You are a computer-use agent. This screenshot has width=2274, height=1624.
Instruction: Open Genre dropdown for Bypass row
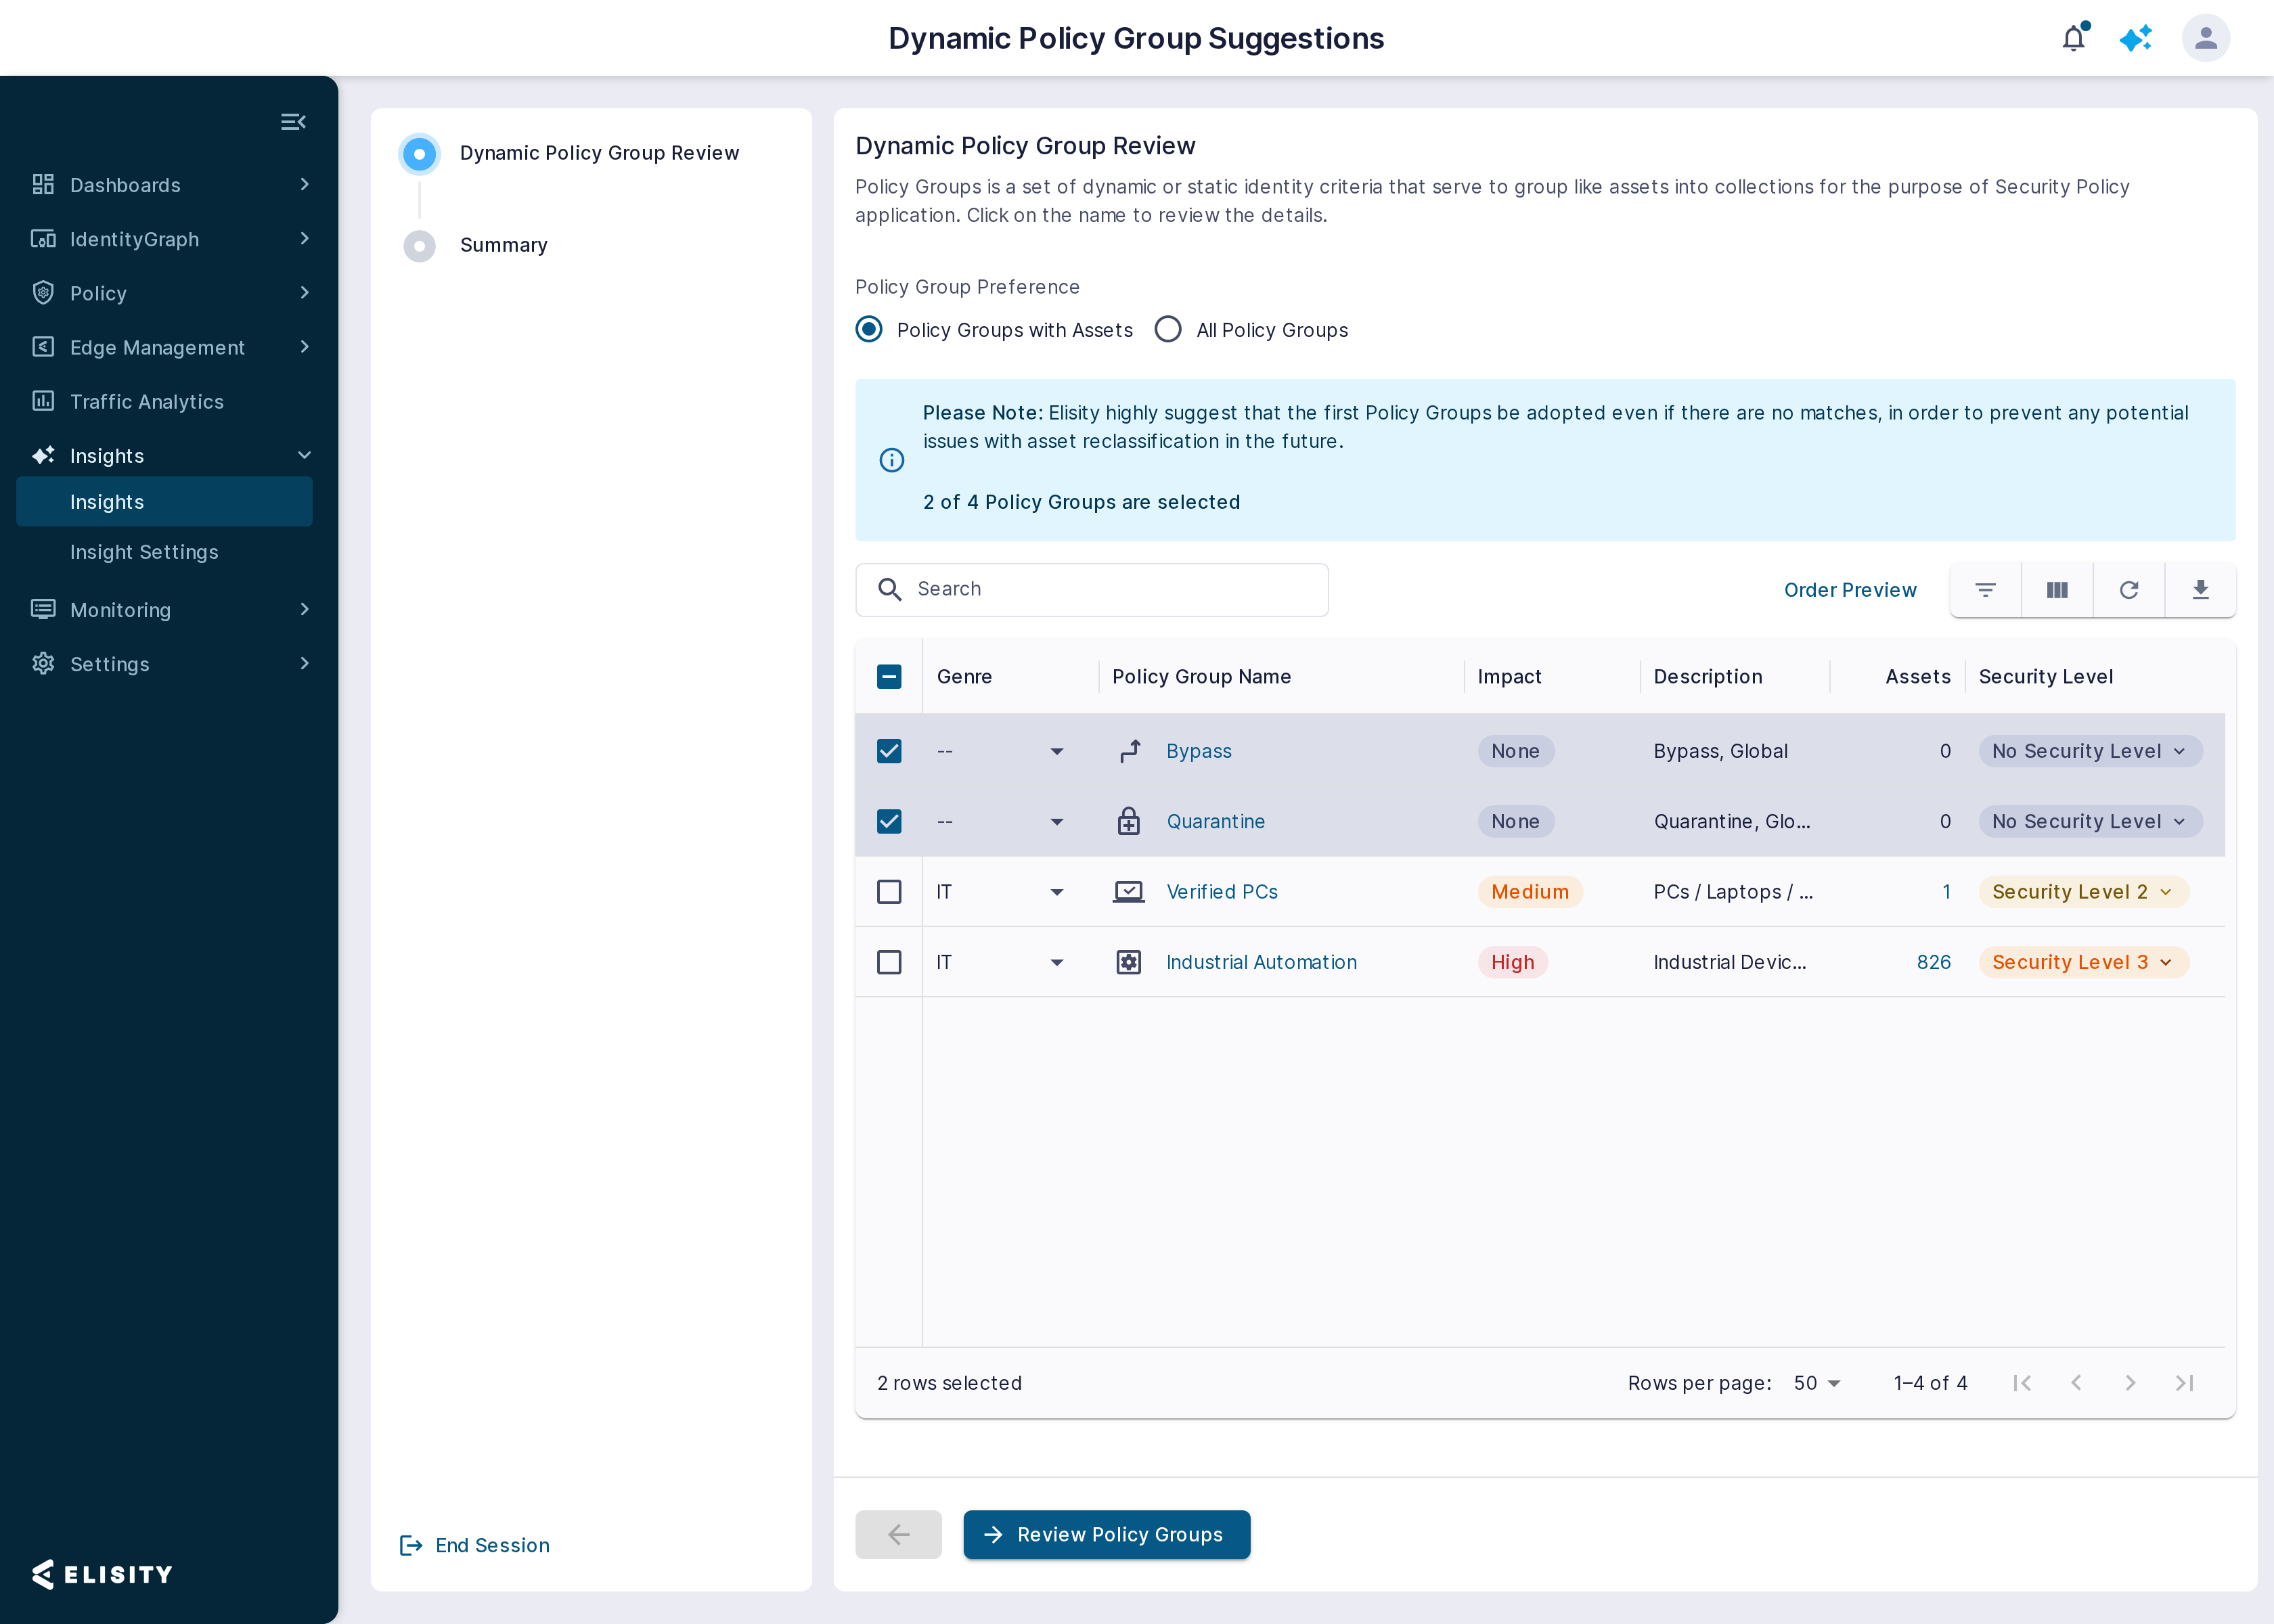coord(1057,751)
